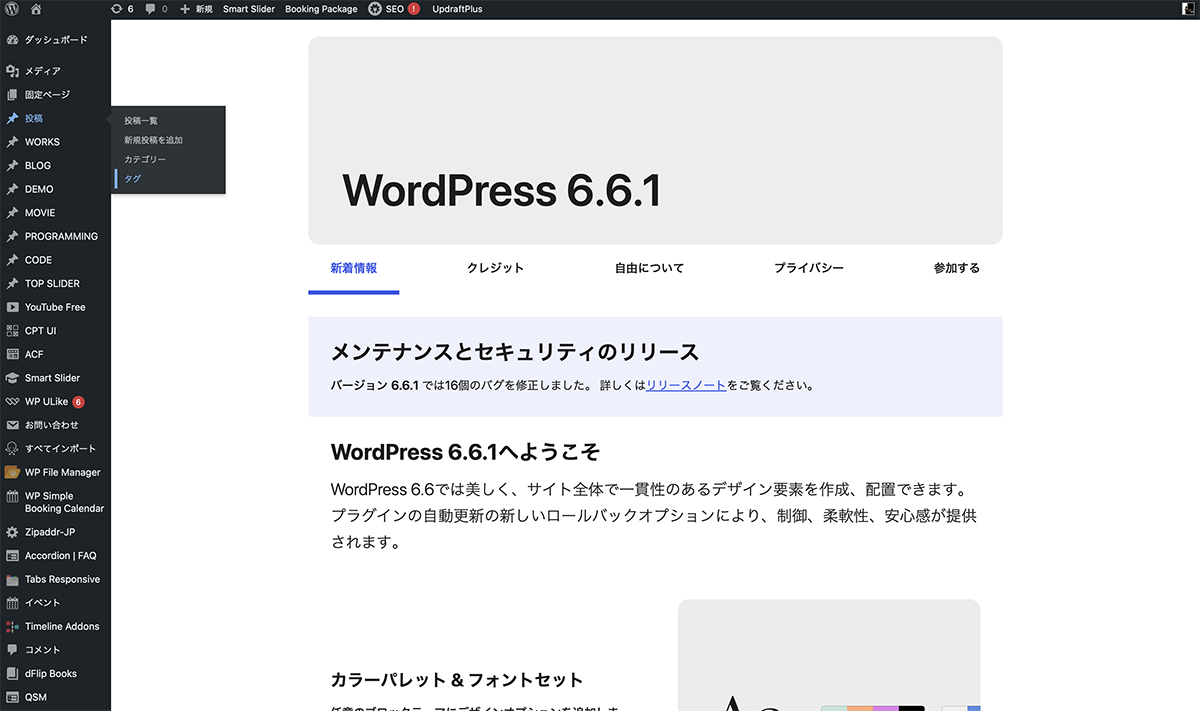Click the Media library icon
Screen dimensions: 1200x711
pos(12,71)
